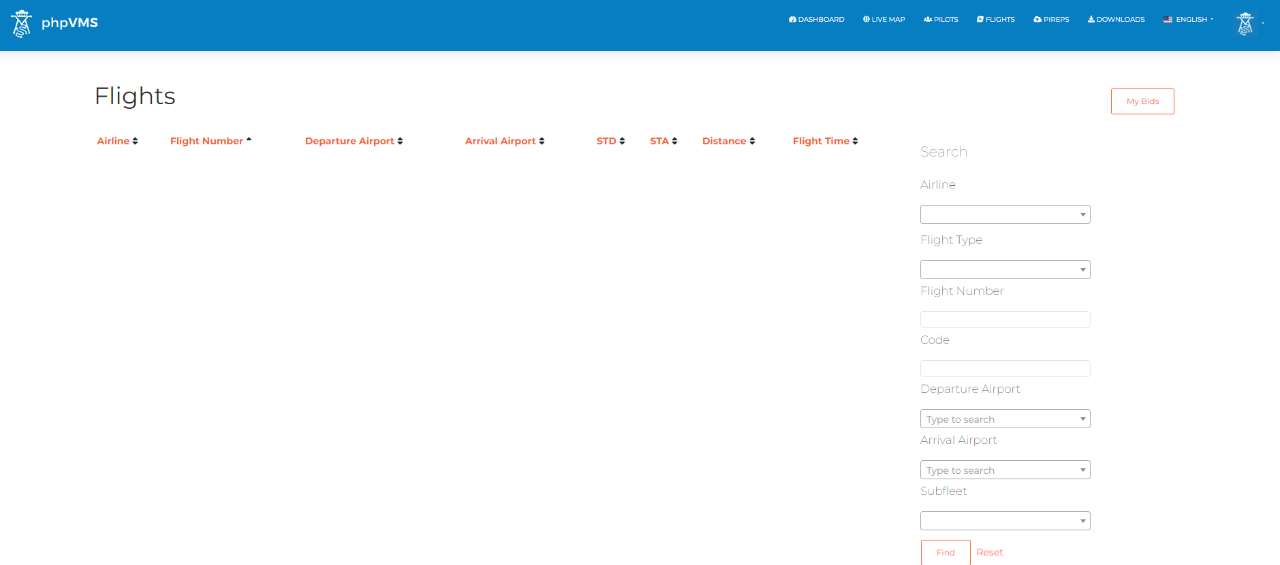This screenshot has height=565, width=1280.
Task: Click sort arrows beside Arrival Airport
Action: [541, 141]
